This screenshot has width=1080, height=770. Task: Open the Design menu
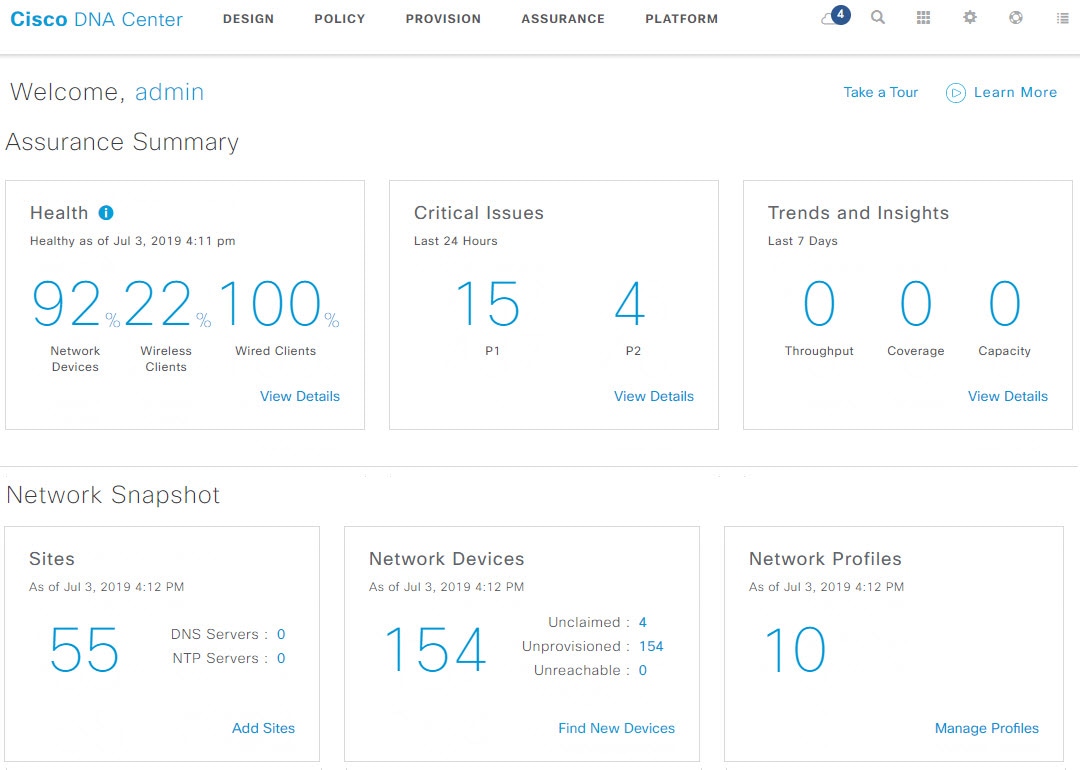coord(248,19)
